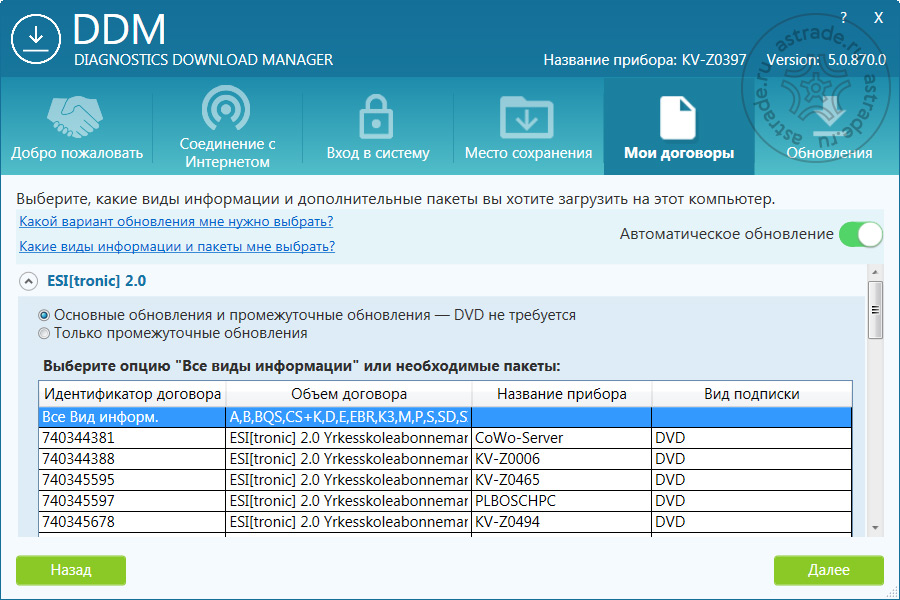This screenshot has width=900, height=600.
Task: Open the folder save location icon
Action: click(x=527, y=117)
